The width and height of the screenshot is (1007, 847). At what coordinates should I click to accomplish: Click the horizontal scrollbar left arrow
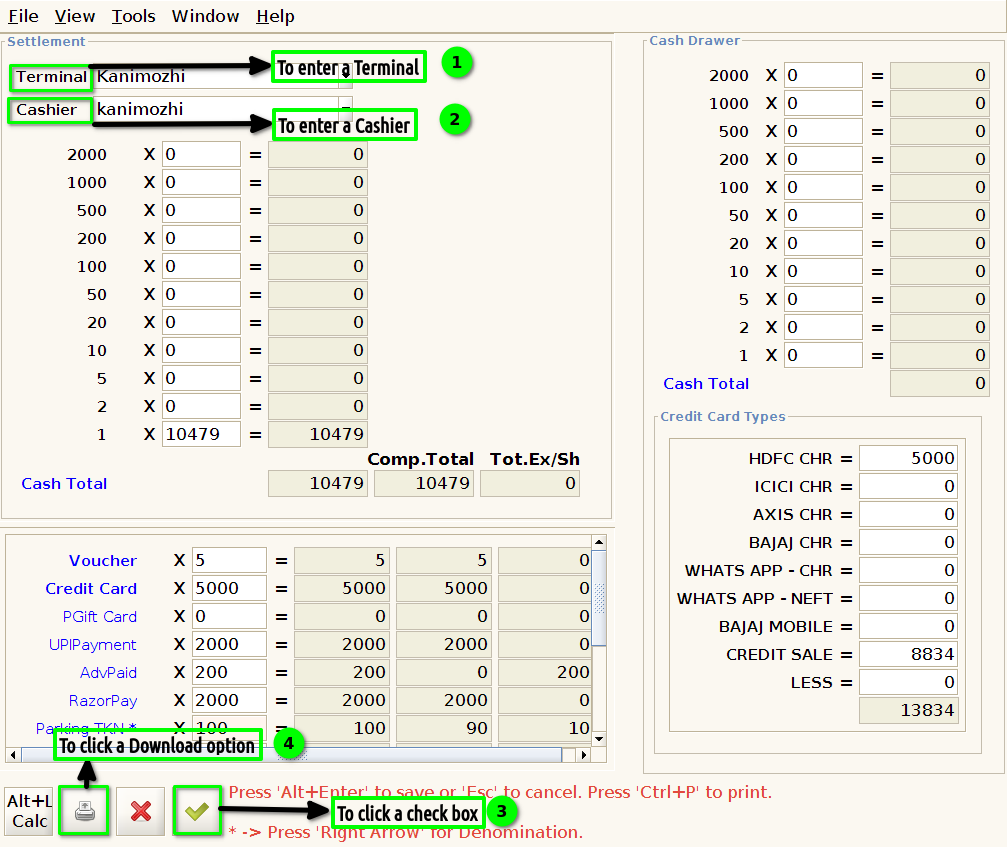coord(13,755)
